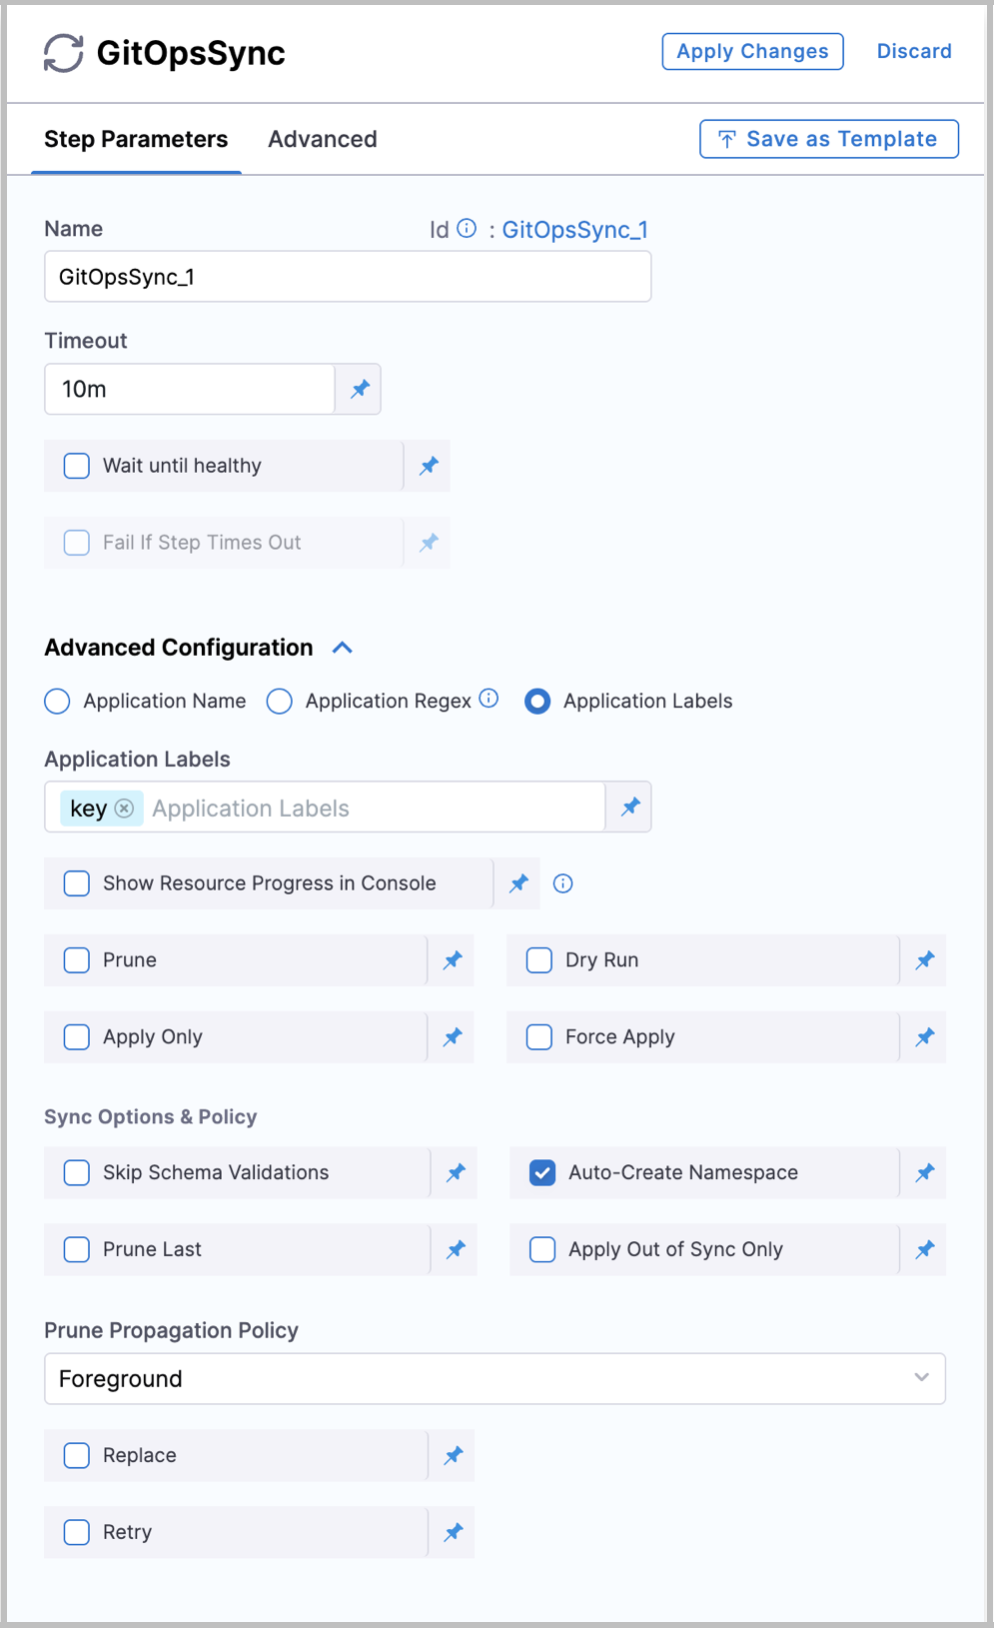Click the info icon beside Id label
This screenshot has width=994, height=1628.
[x=467, y=229]
